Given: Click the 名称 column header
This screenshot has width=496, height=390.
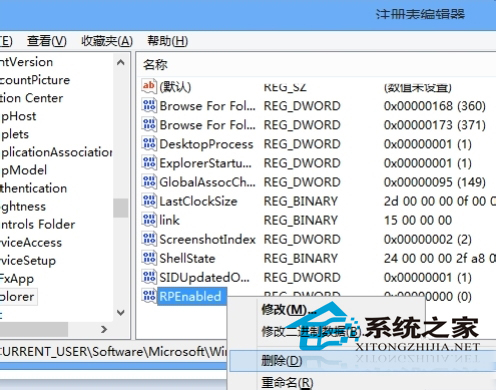Looking at the screenshot, I should pyautogui.click(x=155, y=64).
